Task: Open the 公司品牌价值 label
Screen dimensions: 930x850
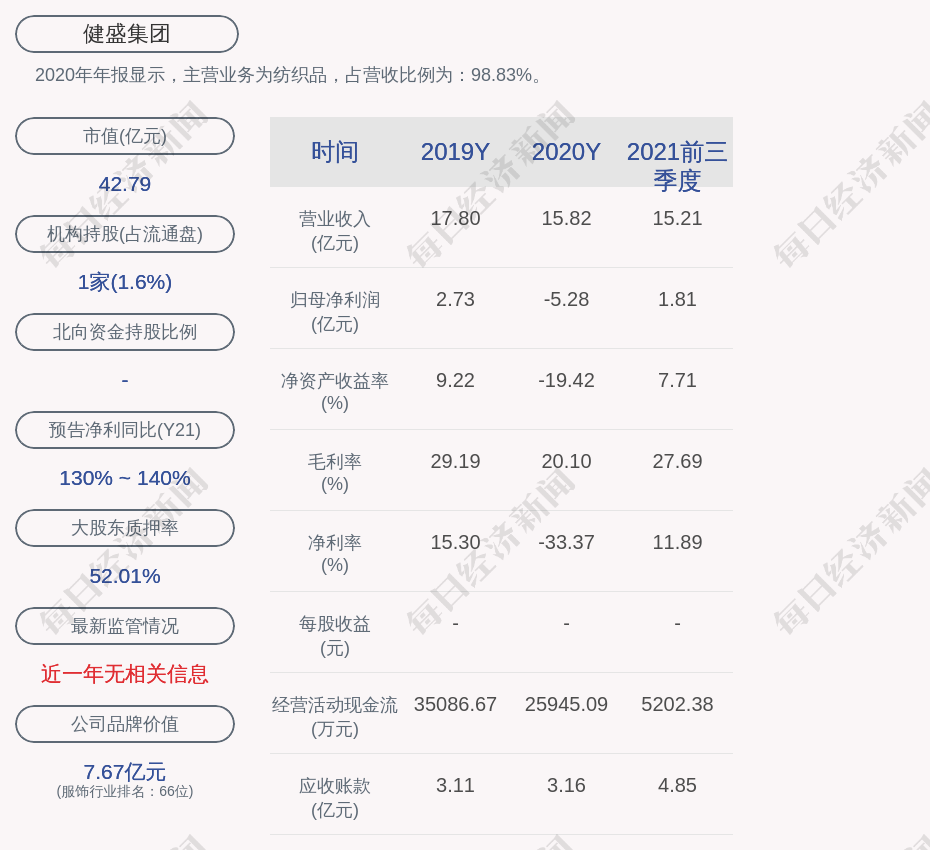Action: [125, 724]
